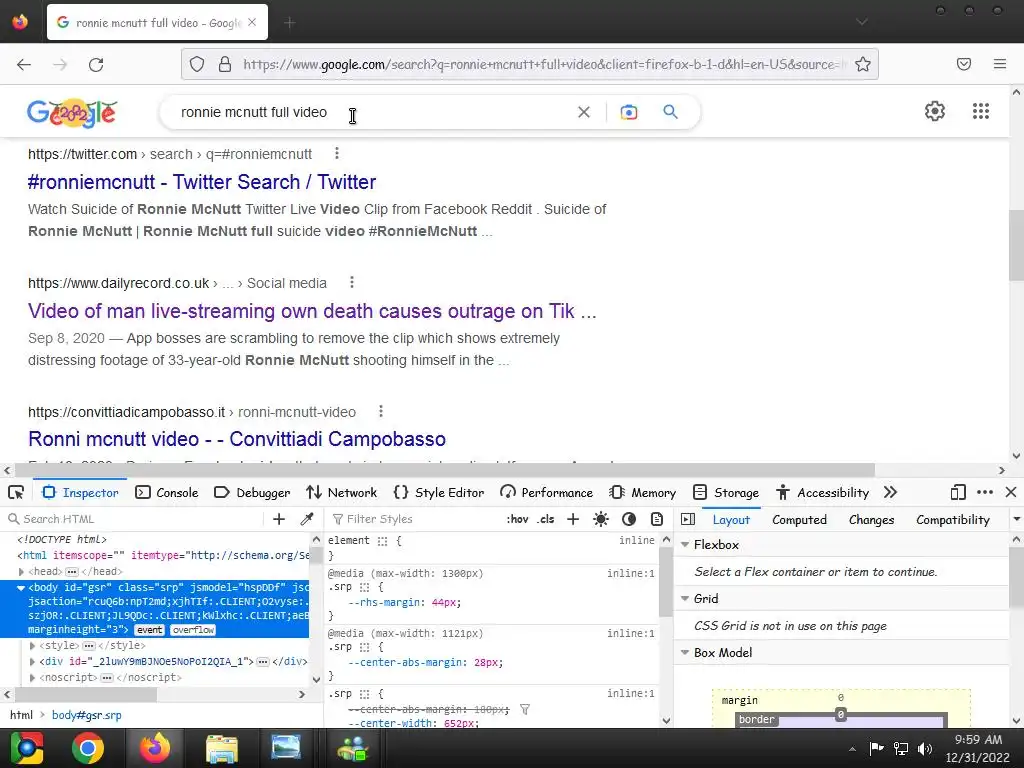Screen dimensions: 1024x768
Task: Toggle dark color scheme simulation
Action: [x=629, y=519]
